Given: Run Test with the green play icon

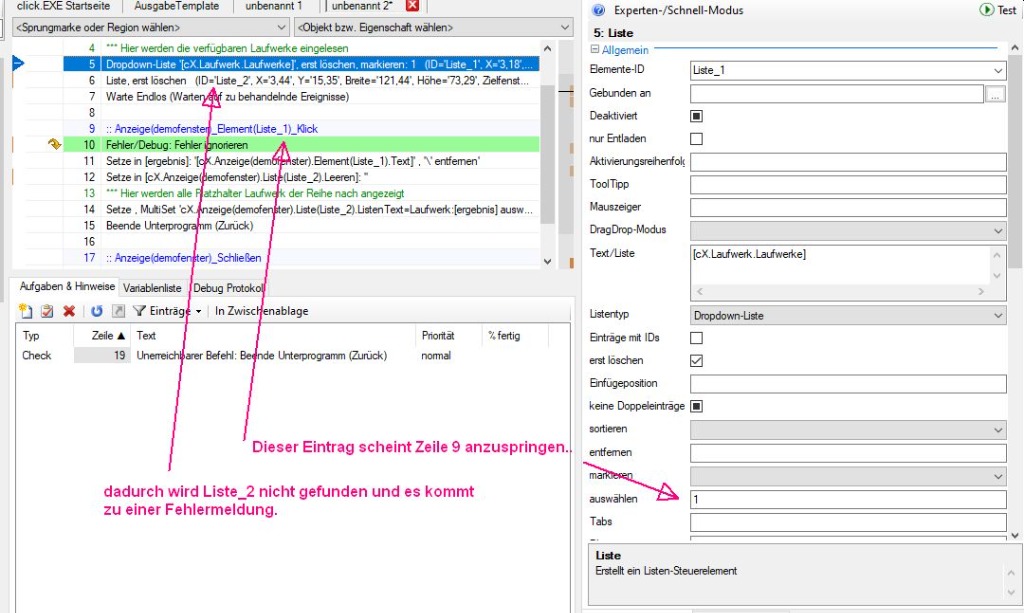Looking at the screenshot, I should coord(986,10).
